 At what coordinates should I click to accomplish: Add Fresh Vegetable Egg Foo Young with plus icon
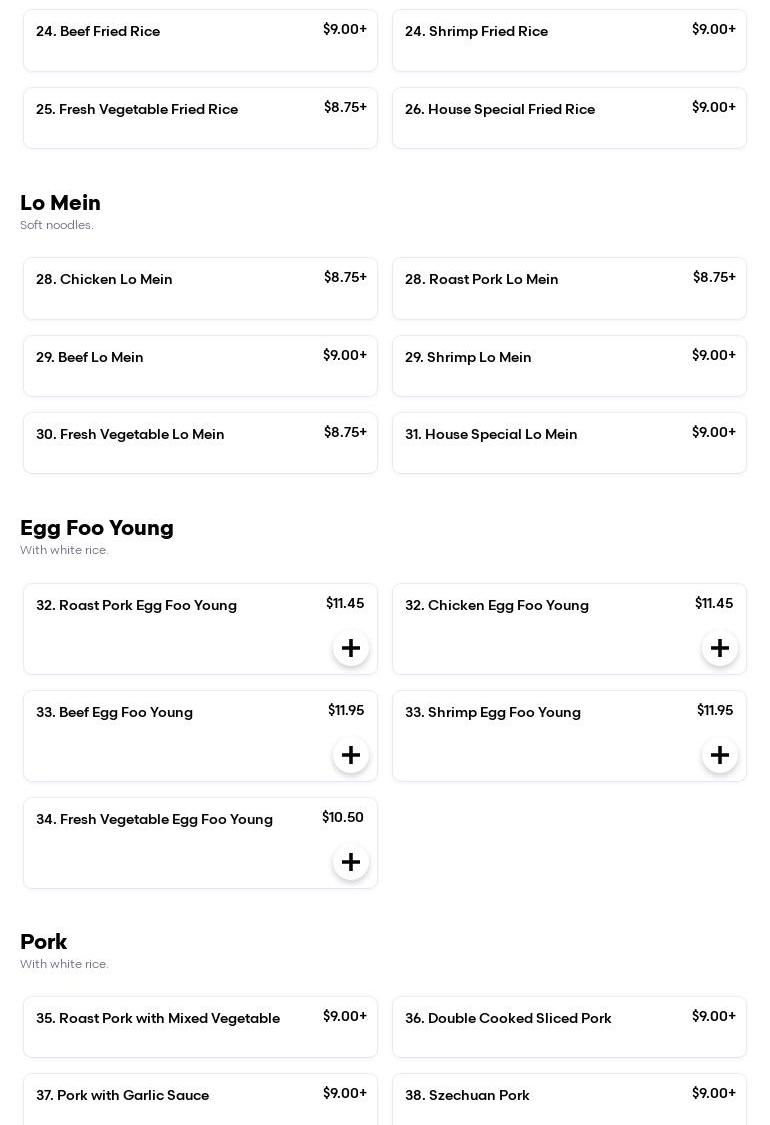pos(351,862)
